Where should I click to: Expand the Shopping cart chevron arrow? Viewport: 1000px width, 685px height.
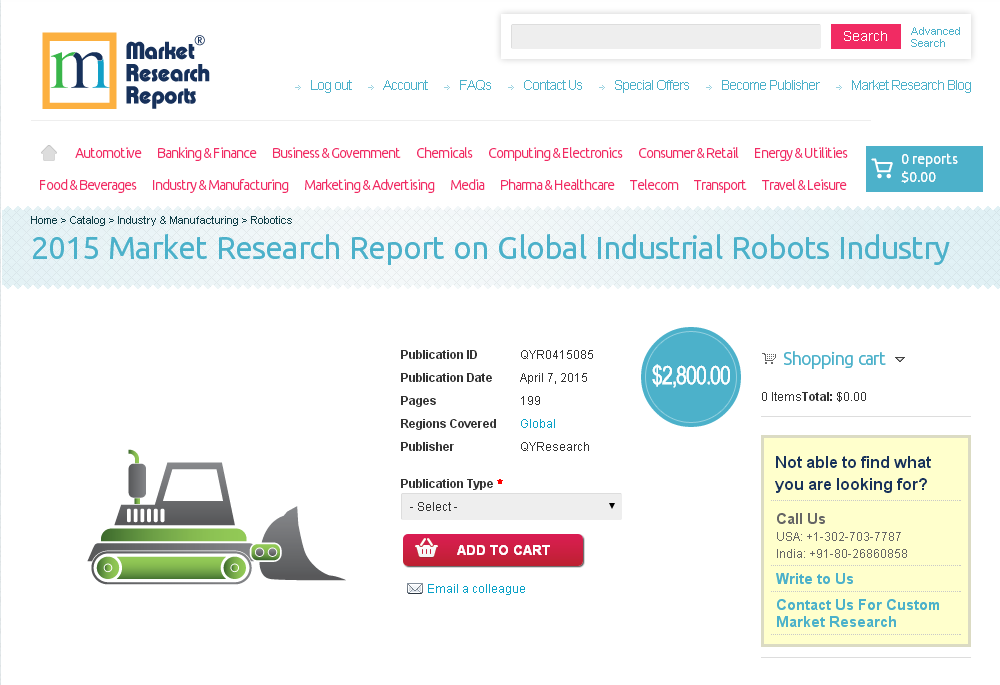(900, 359)
